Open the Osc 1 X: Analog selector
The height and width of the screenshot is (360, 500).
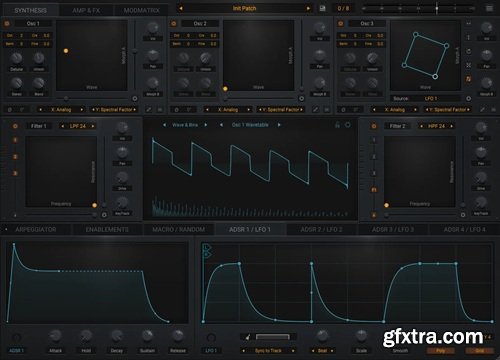[x=61, y=109]
